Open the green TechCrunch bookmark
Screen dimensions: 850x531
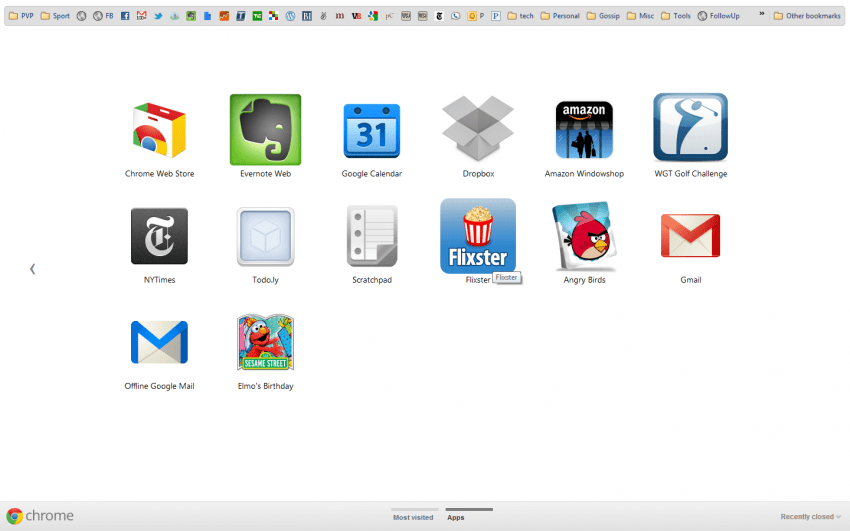pyautogui.click(x=257, y=16)
